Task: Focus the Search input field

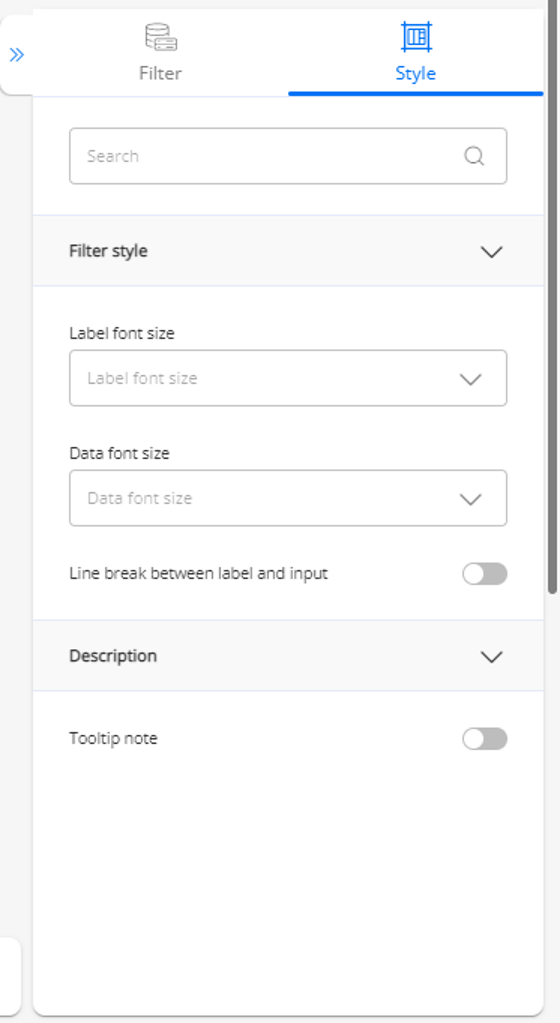Action: coord(288,156)
